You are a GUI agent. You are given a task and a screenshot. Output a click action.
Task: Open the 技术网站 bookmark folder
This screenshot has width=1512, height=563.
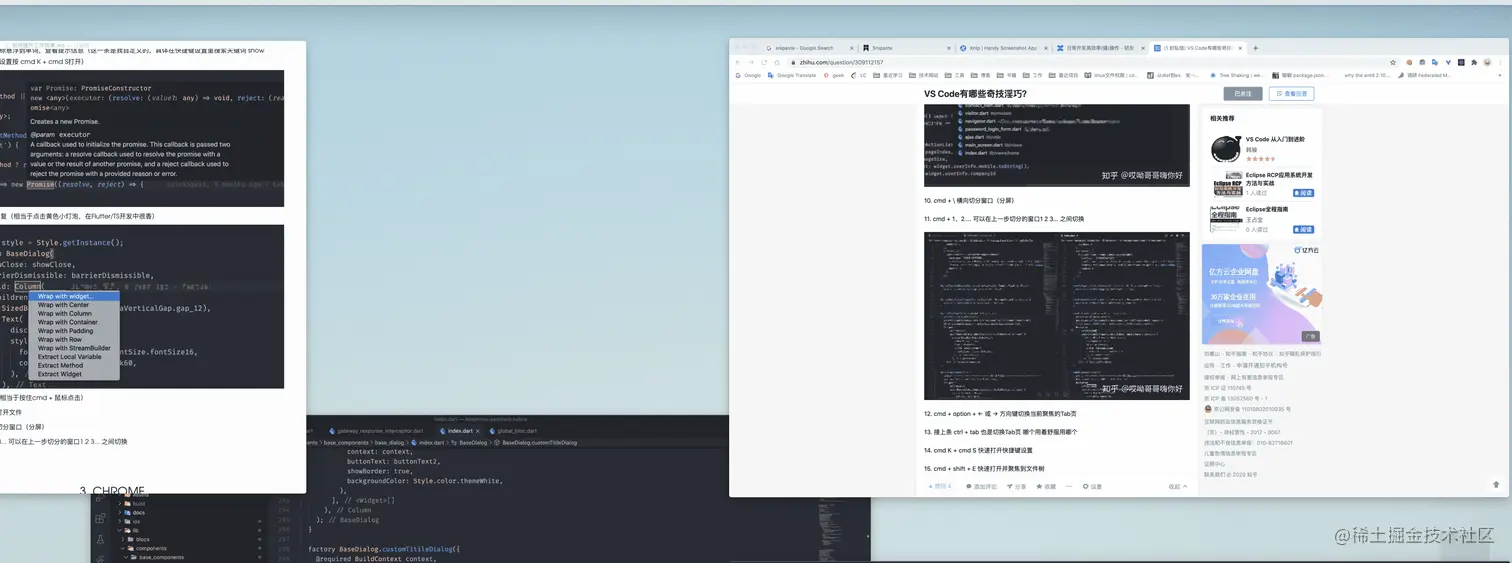tap(923, 75)
